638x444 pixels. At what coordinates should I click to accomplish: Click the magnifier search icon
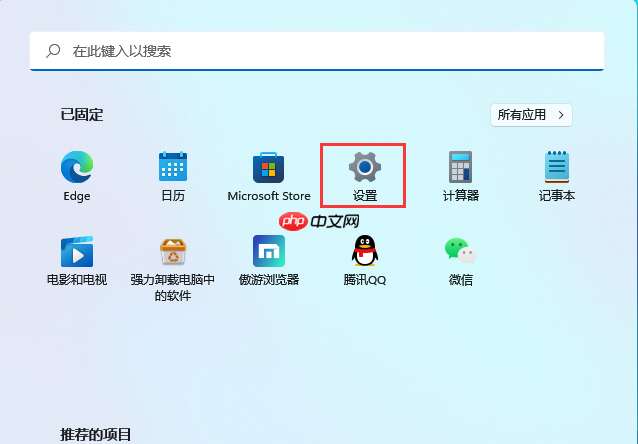[53, 51]
